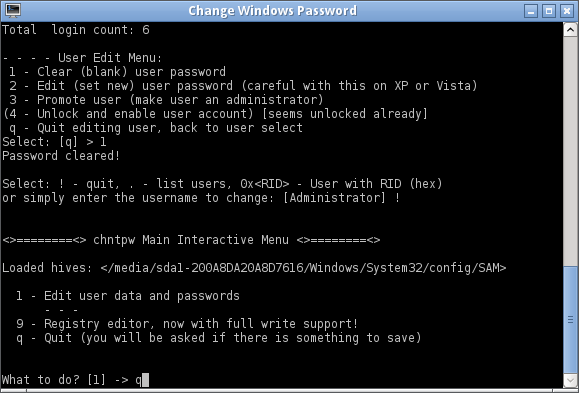Click the 'Edit user data and passwords' option

pos(127,296)
